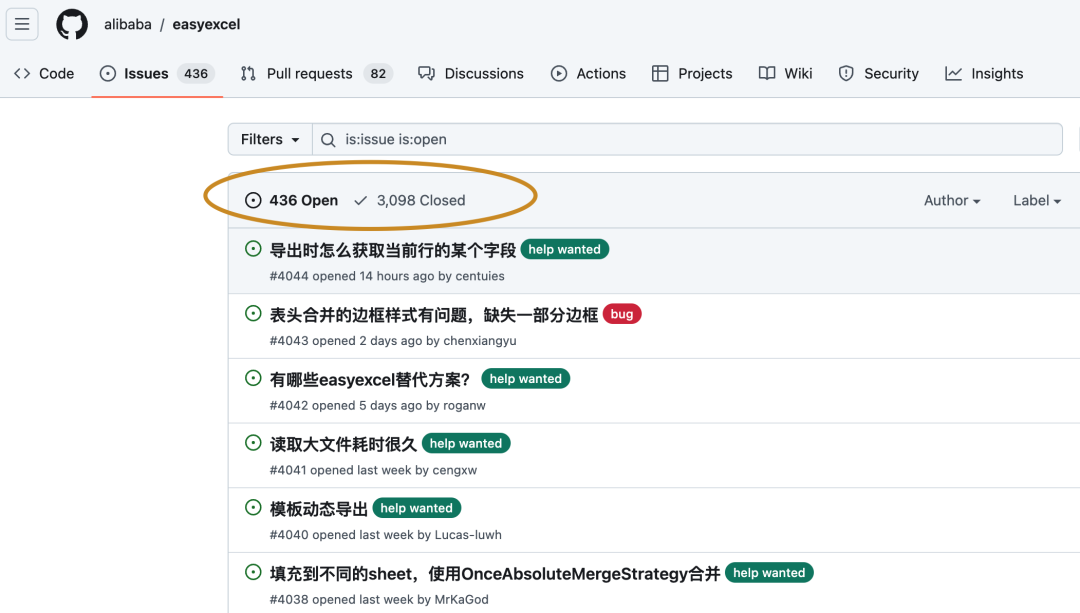Focus the is:issue is:open search field
The image size is (1080, 613).
click(x=687, y=139)
